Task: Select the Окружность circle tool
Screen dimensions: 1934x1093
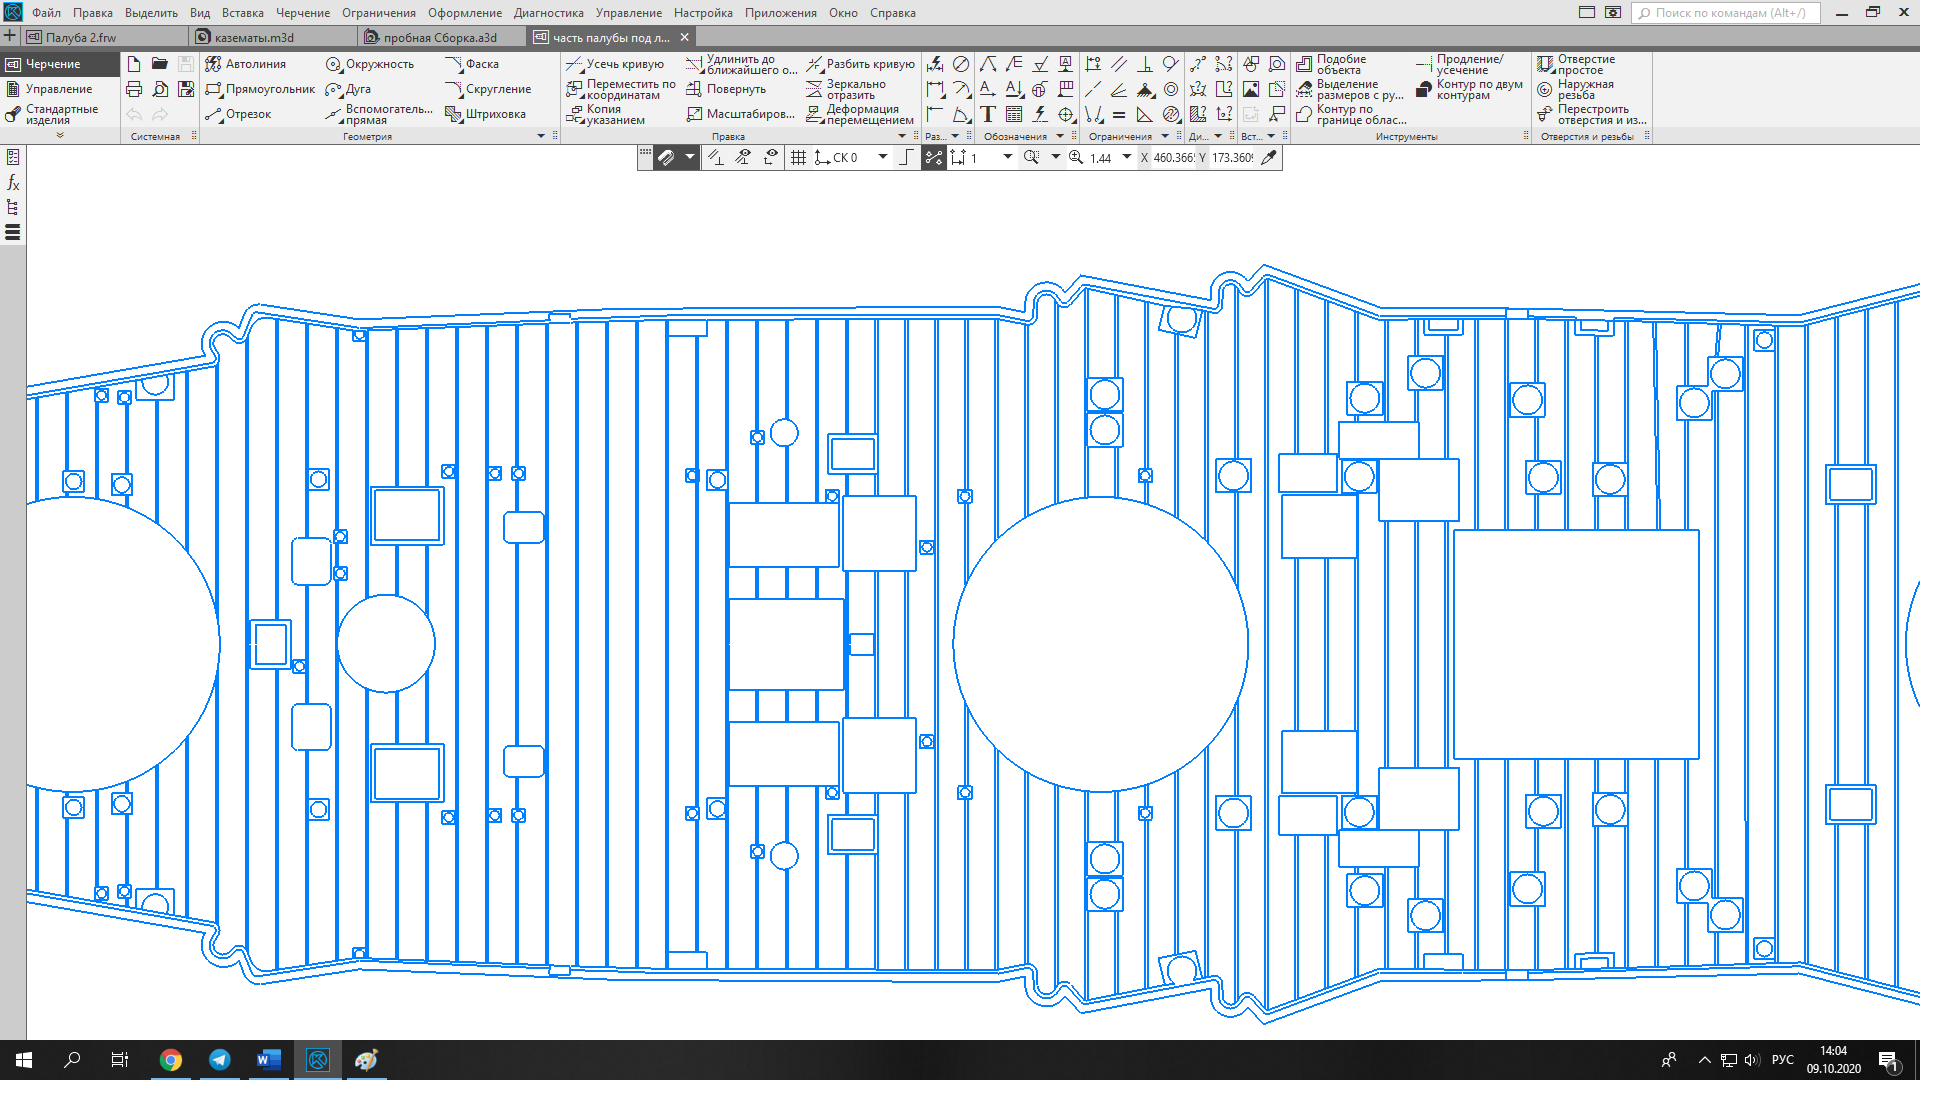Action: (x=368, y=64)
